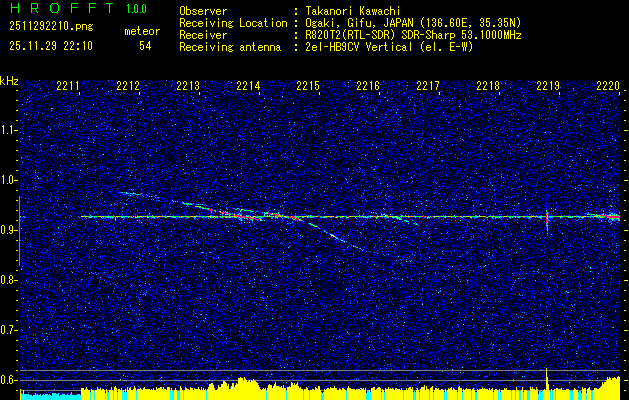Click time marker 2217
The height and width of the screenshot is (400, 629).
[428, 85]
